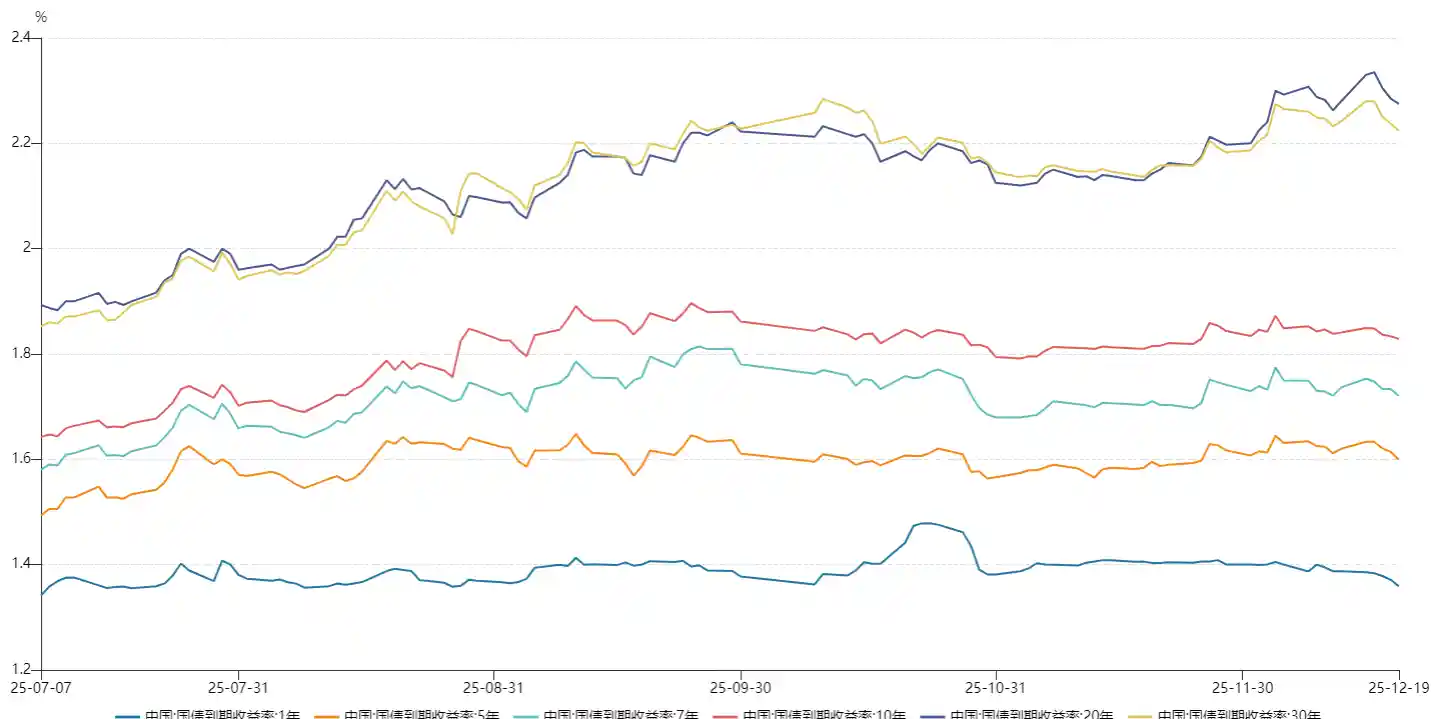Image resolution: width=1431 pixels, height=719 pixels.
Task: Click the 25-07-31 date axis label
Action: click(x=238, y=687)
